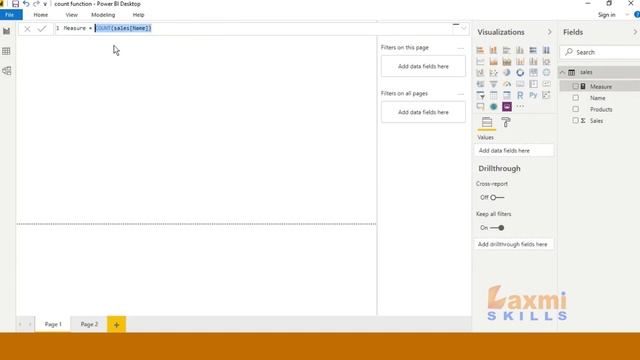Collapse the Visualizations pane chevron

[x=549, y=32]
